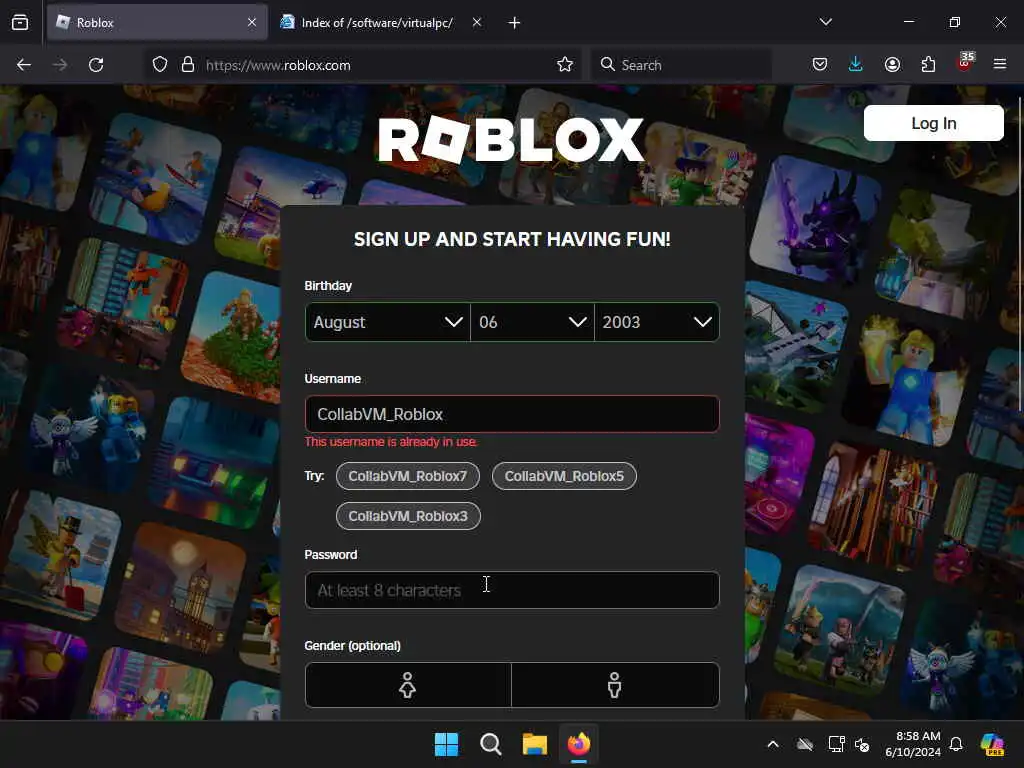Click the page vertical scrollbar
The width and height of the screenshot is (1024, 768).
coord(1020,255)
